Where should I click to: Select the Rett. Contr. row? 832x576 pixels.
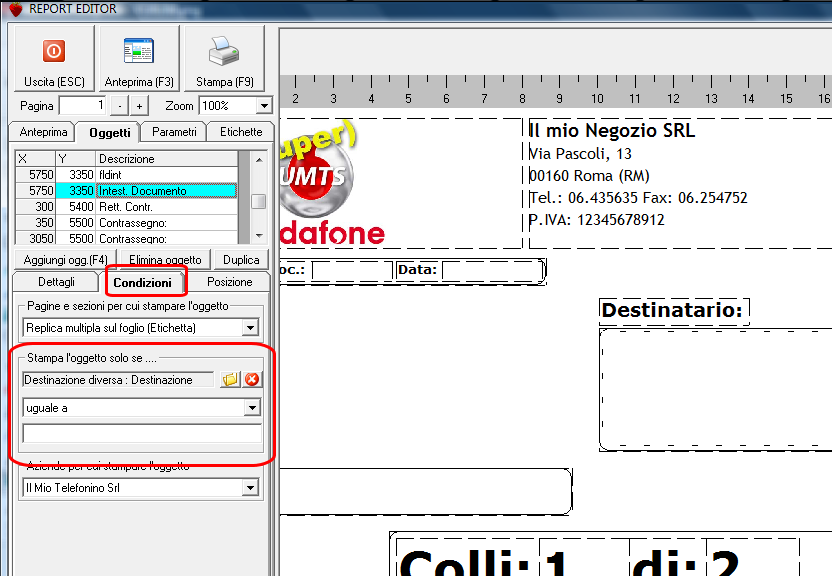tap(126, 206)
